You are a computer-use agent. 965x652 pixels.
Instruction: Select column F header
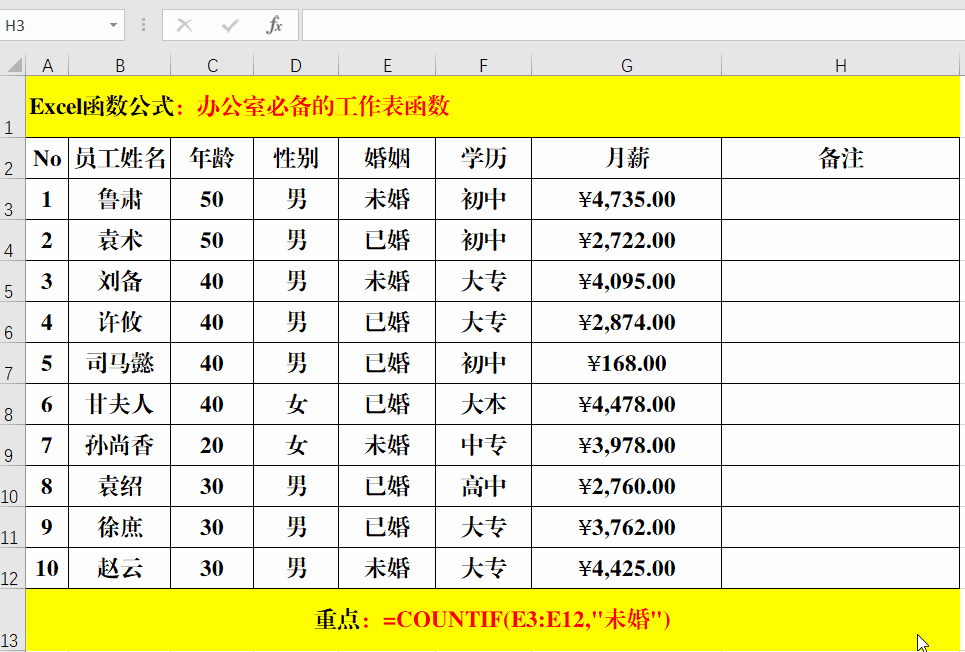pos(483,65)
